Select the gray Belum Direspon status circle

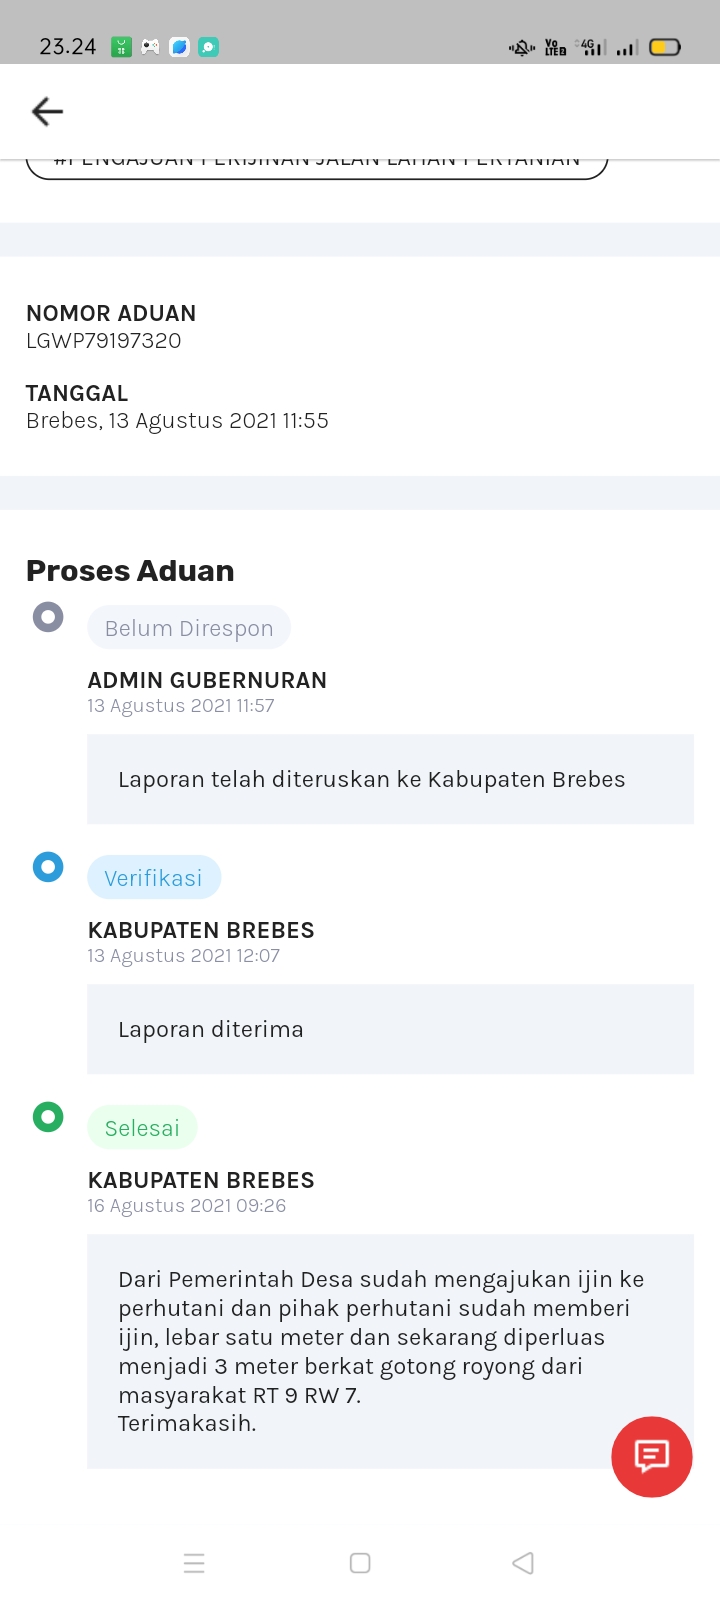click(48, 616)
